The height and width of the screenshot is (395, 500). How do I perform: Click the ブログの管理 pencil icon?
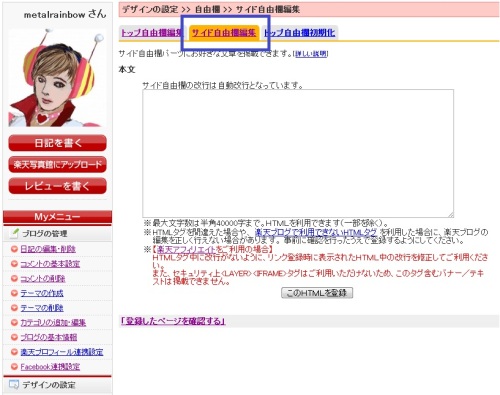[x=14, y=233]
